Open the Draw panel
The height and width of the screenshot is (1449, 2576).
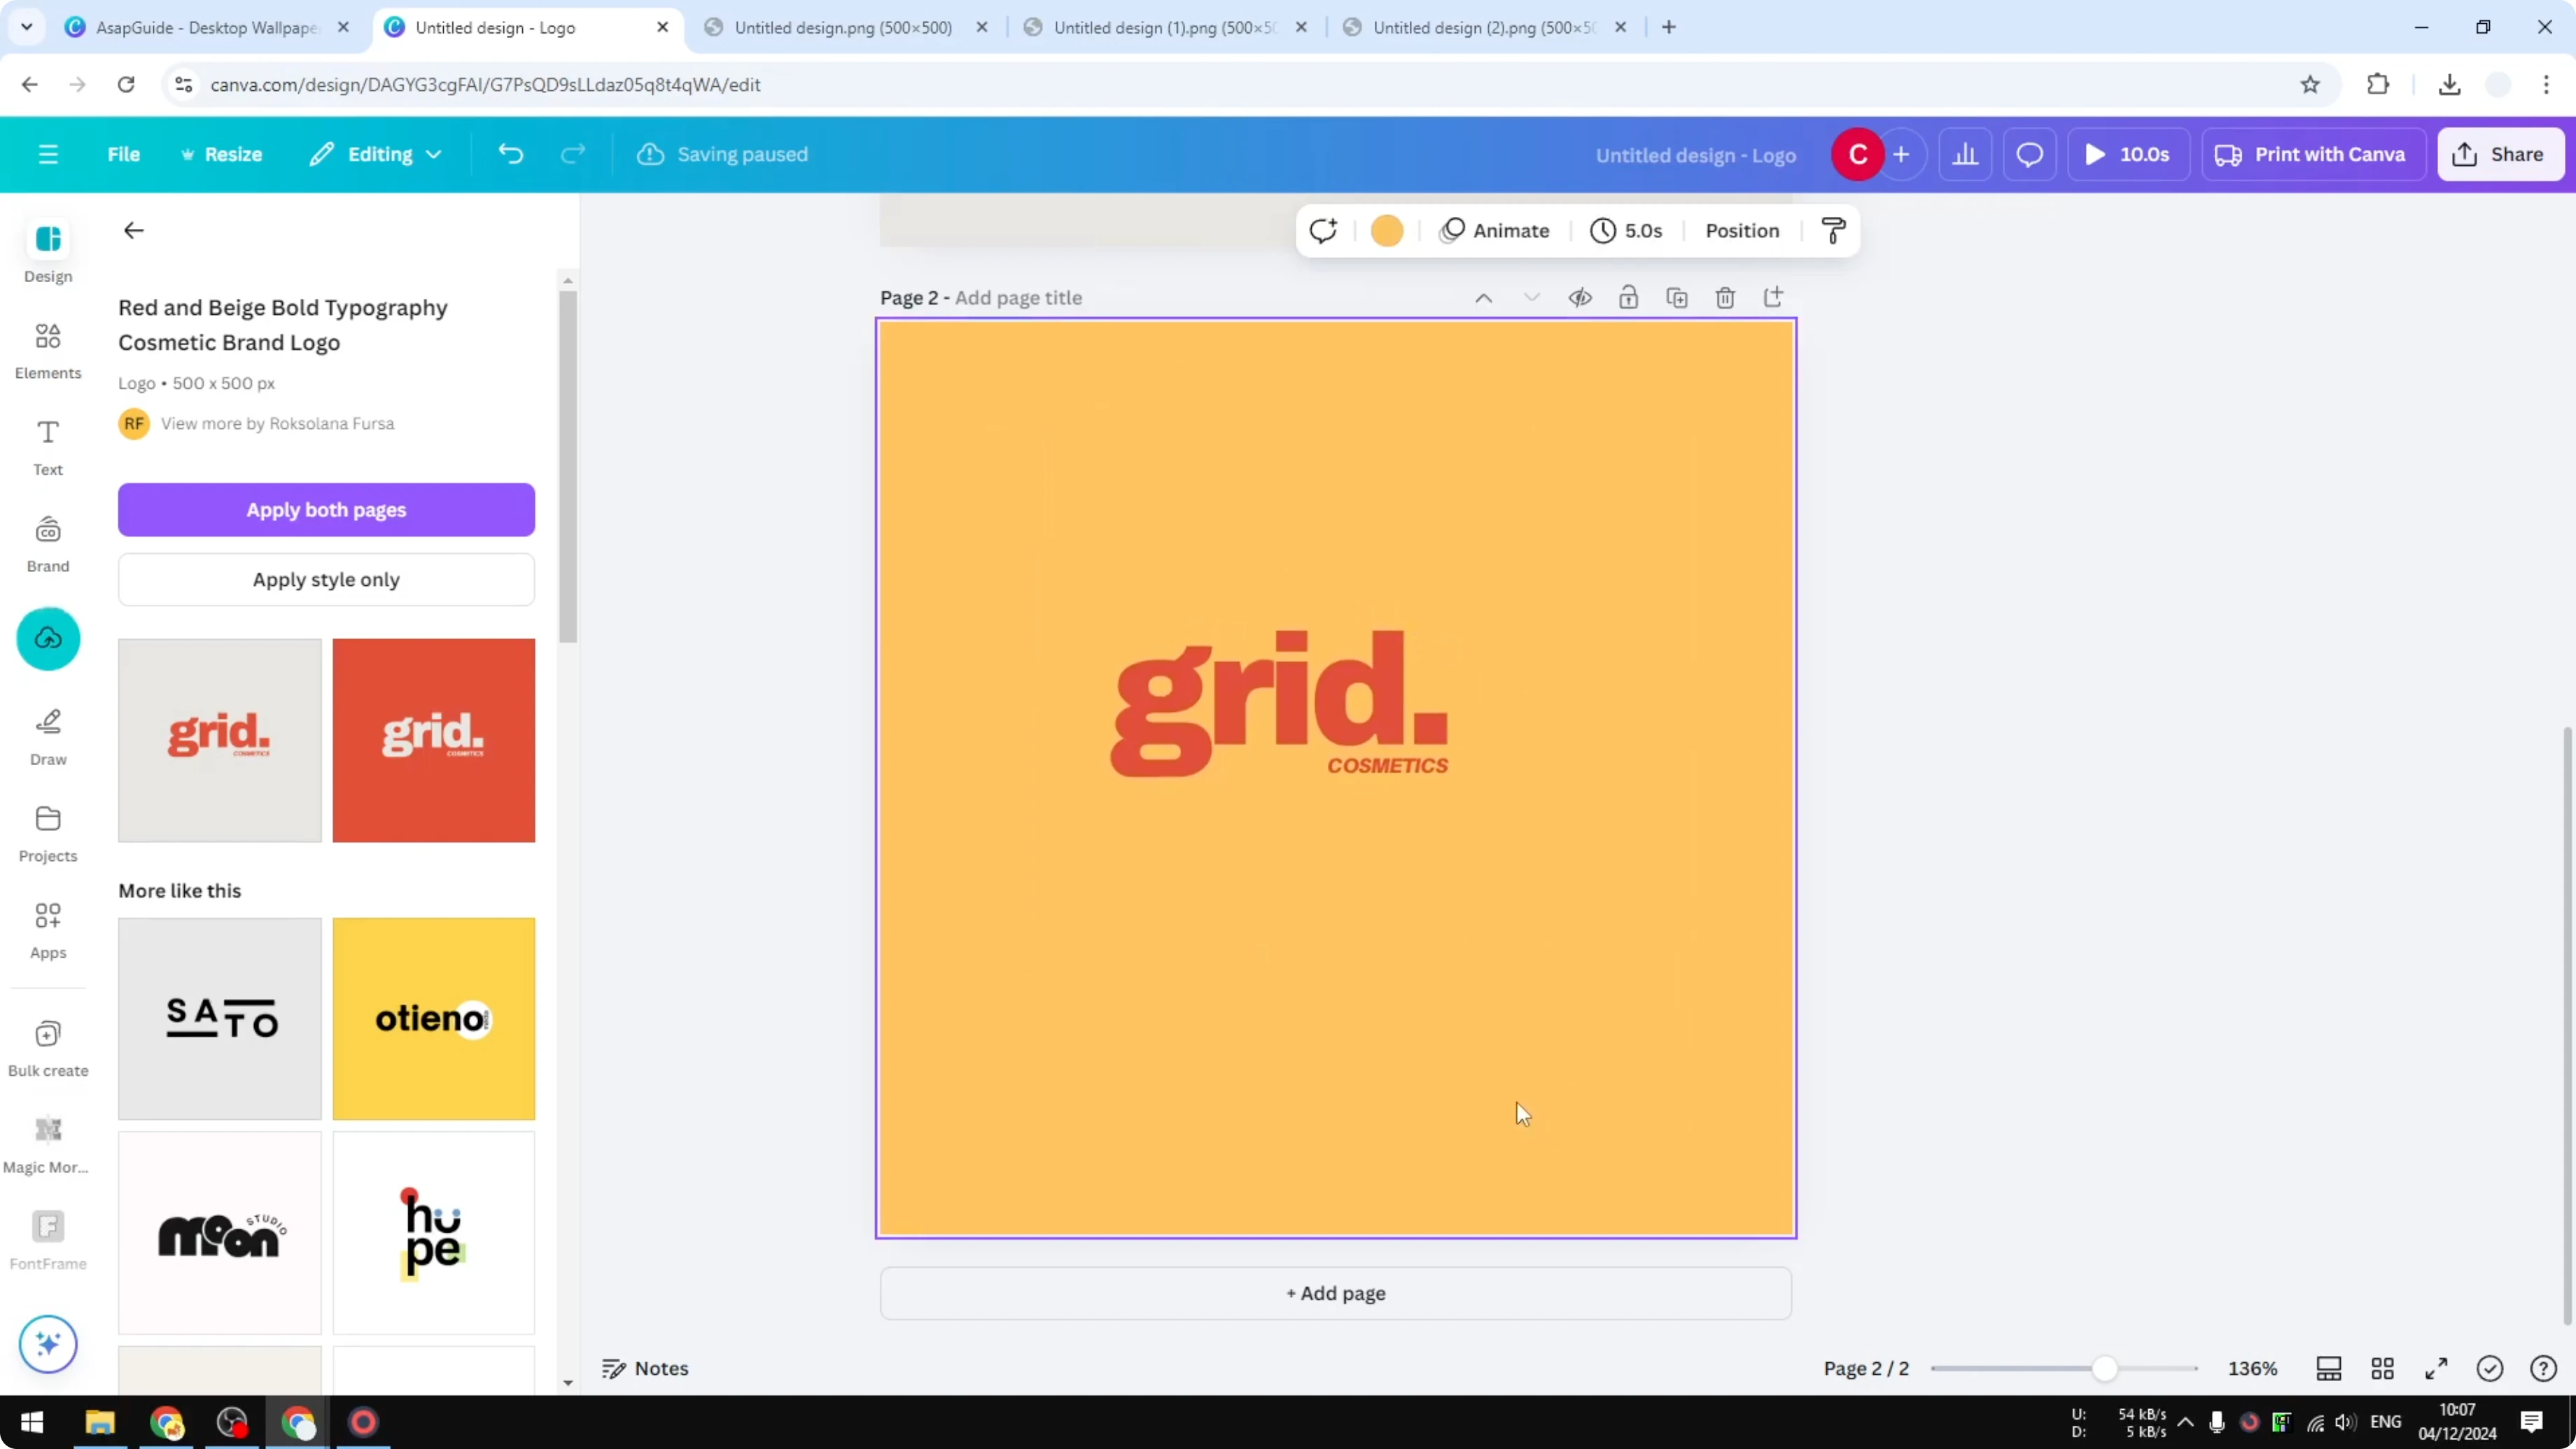47,736
